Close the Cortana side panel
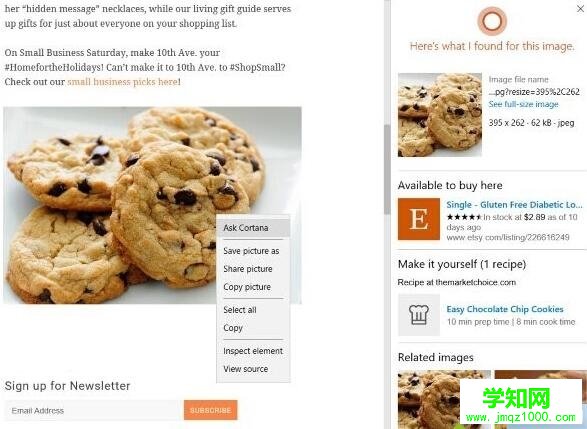 tap(580, 8)
